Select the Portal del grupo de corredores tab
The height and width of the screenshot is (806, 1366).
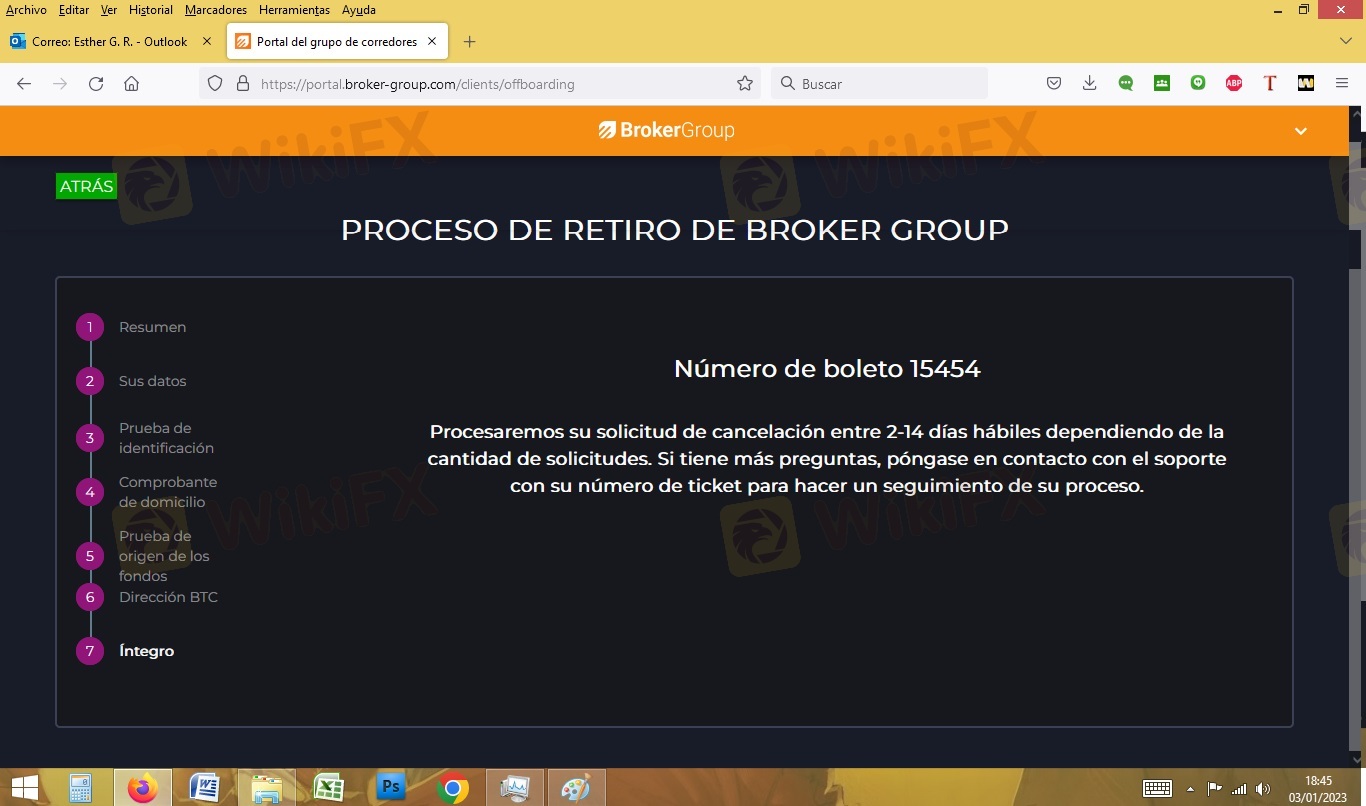click(337, 42)
